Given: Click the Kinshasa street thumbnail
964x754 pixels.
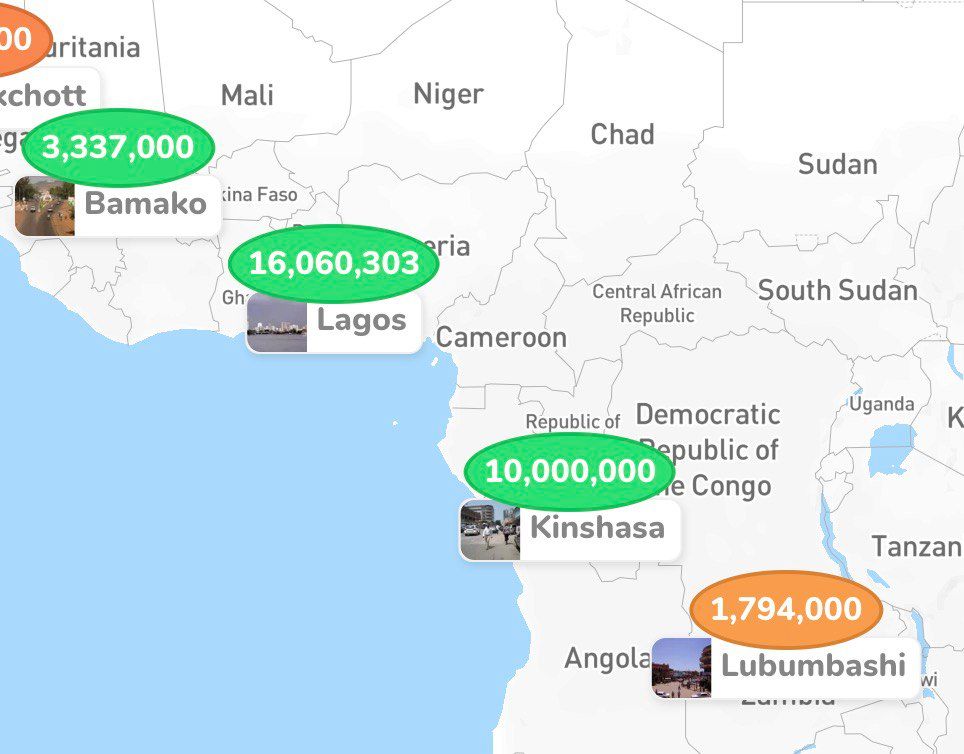Looking at the screenshot, I should click(x=490, y=530).
